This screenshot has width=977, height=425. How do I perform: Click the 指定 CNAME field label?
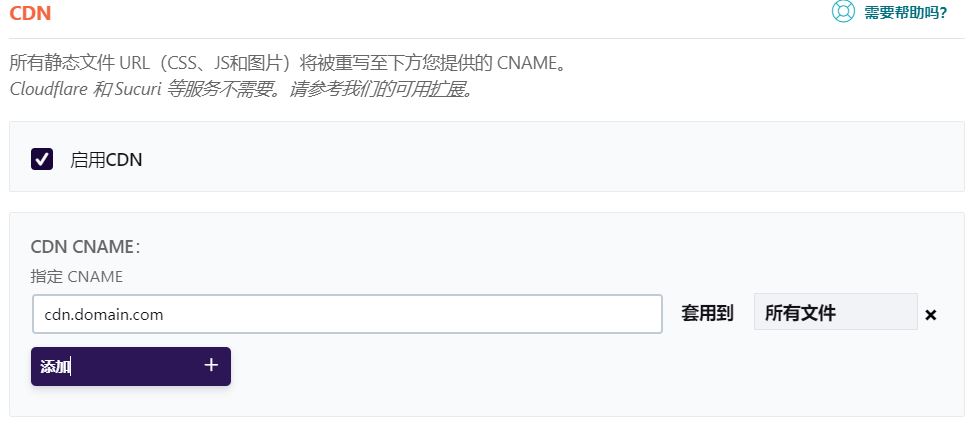tap(77, 277)
